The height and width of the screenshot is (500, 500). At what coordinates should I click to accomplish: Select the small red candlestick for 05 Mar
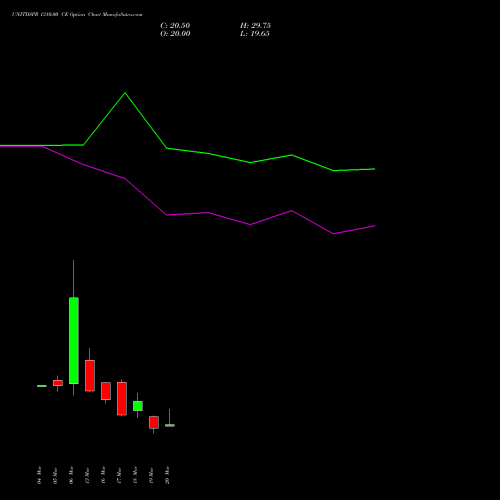pos(58,383)
